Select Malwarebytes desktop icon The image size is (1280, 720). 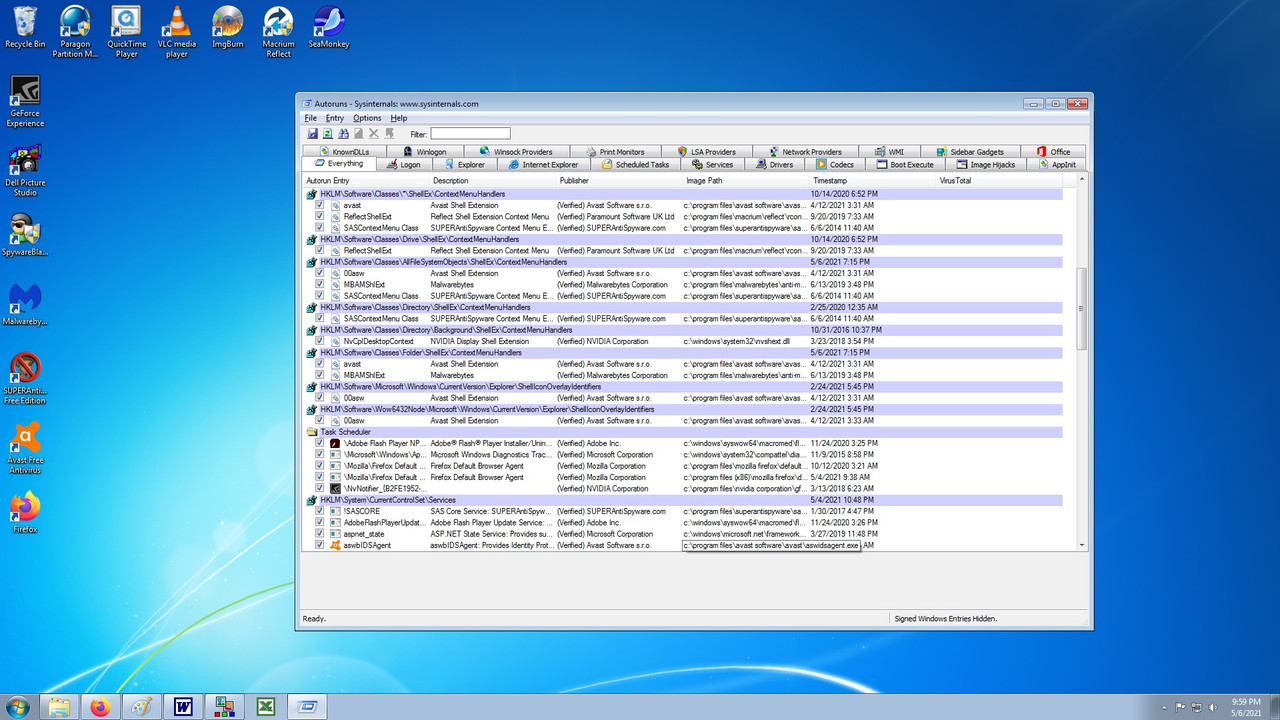(25, 305)
